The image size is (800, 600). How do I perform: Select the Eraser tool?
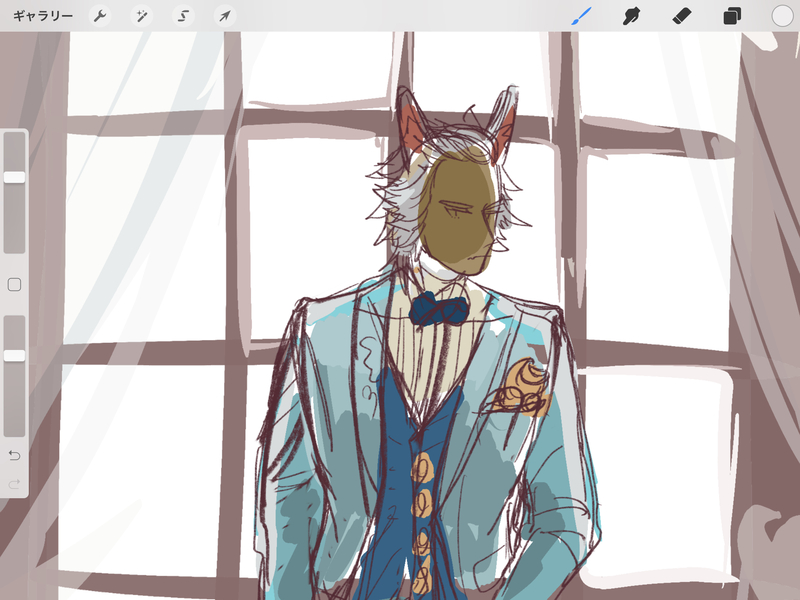(682, 16)
